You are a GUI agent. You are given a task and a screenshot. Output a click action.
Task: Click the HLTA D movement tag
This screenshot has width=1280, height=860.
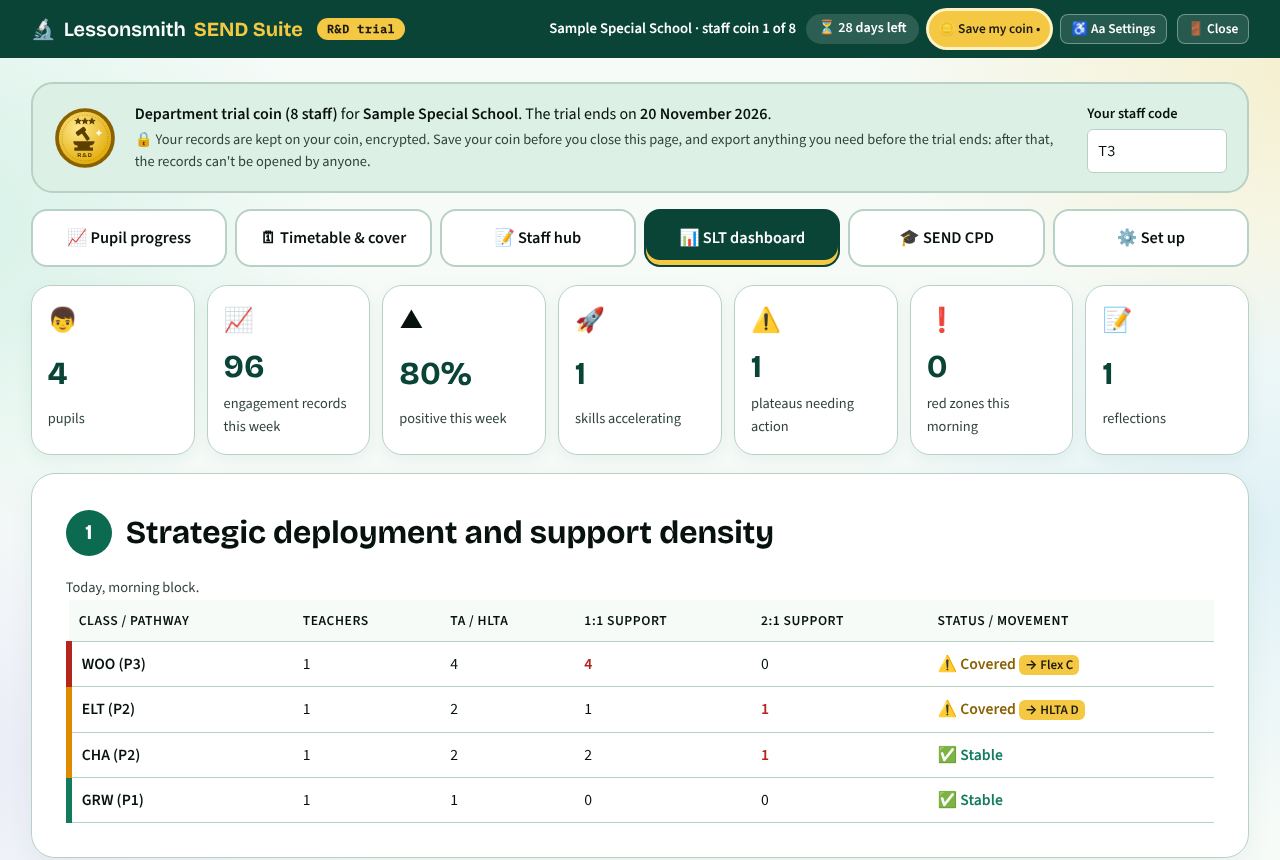coord(1052,710)
